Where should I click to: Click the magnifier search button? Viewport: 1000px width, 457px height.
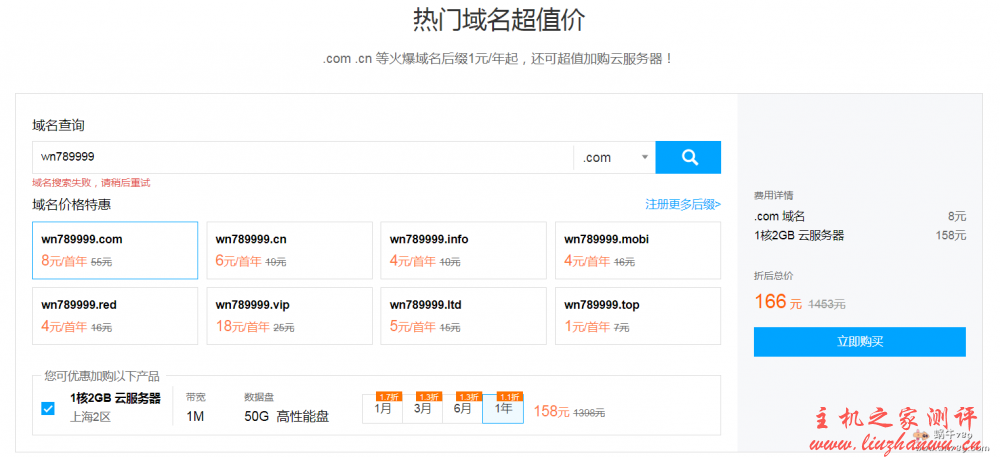click(688, 157)
